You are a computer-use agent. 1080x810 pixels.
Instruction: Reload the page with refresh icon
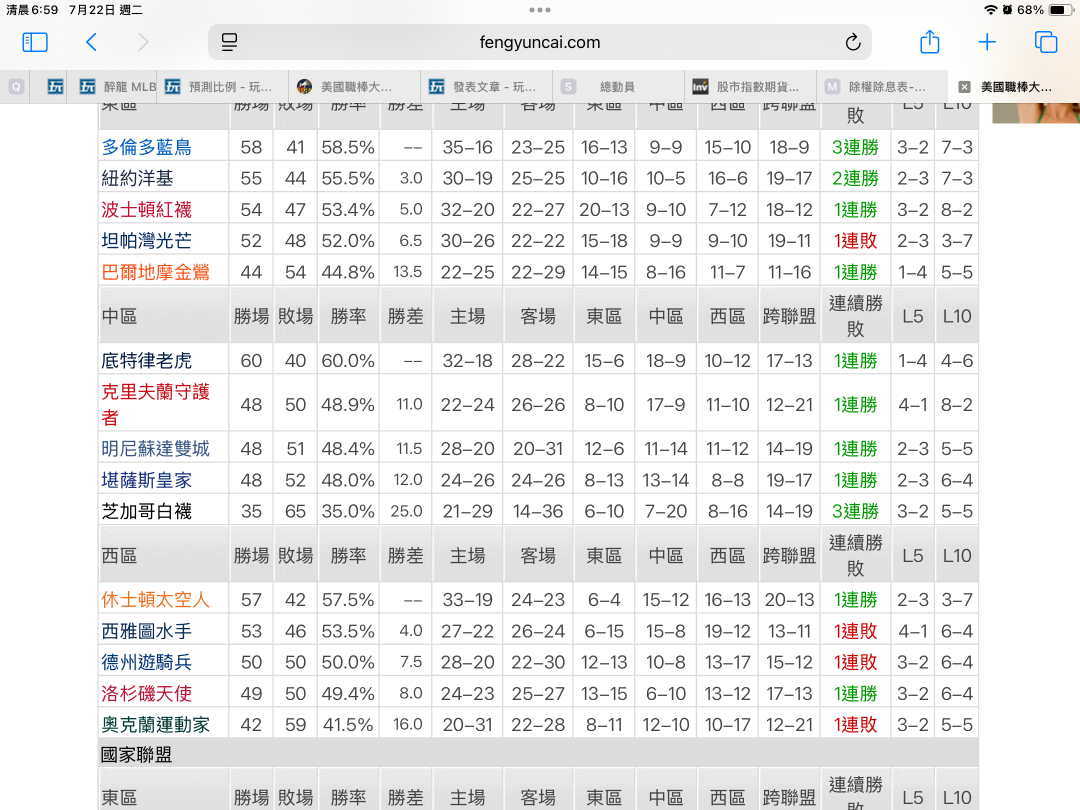click(x=853, y=42)
